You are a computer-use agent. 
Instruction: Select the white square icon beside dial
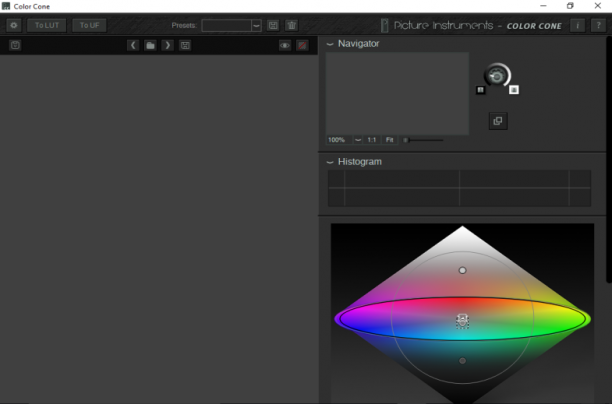click(514, 90)
